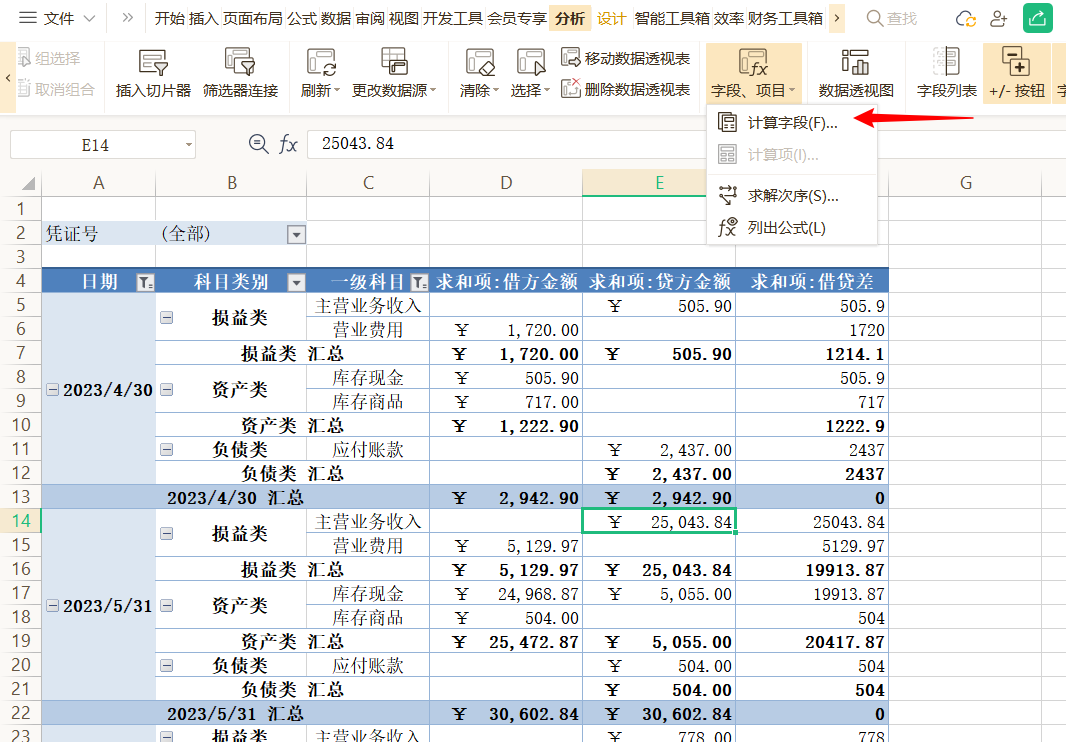Collapse 资产类 under 2023/4/30
Screen dimensions: 1066x742
(167, 390)
